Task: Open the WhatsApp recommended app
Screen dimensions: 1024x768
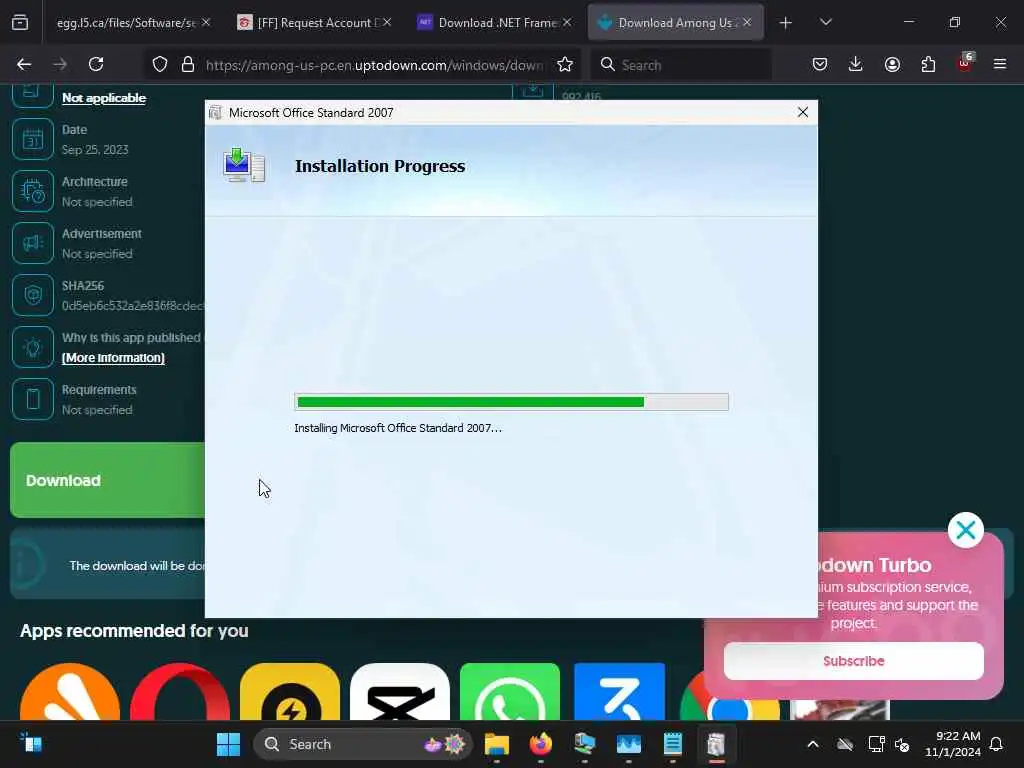Action: (x=509, y=692)
